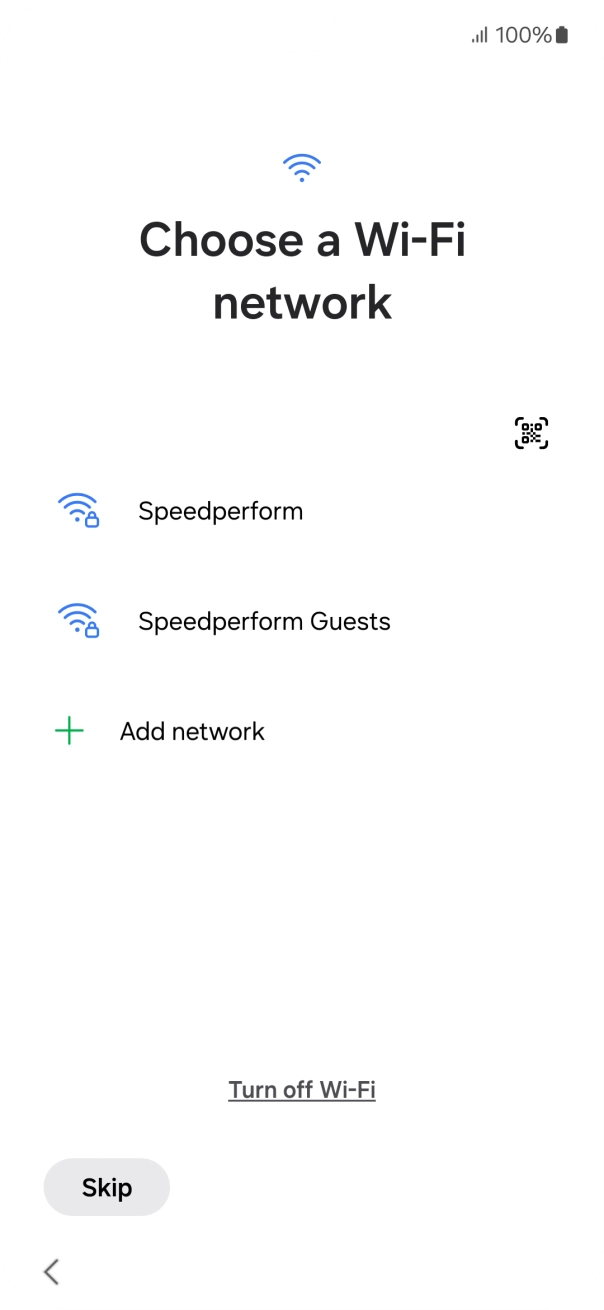Screen dimensions: 604x1310
Task: Go back using the chevron at bottom left
Action: point(51,1271)
